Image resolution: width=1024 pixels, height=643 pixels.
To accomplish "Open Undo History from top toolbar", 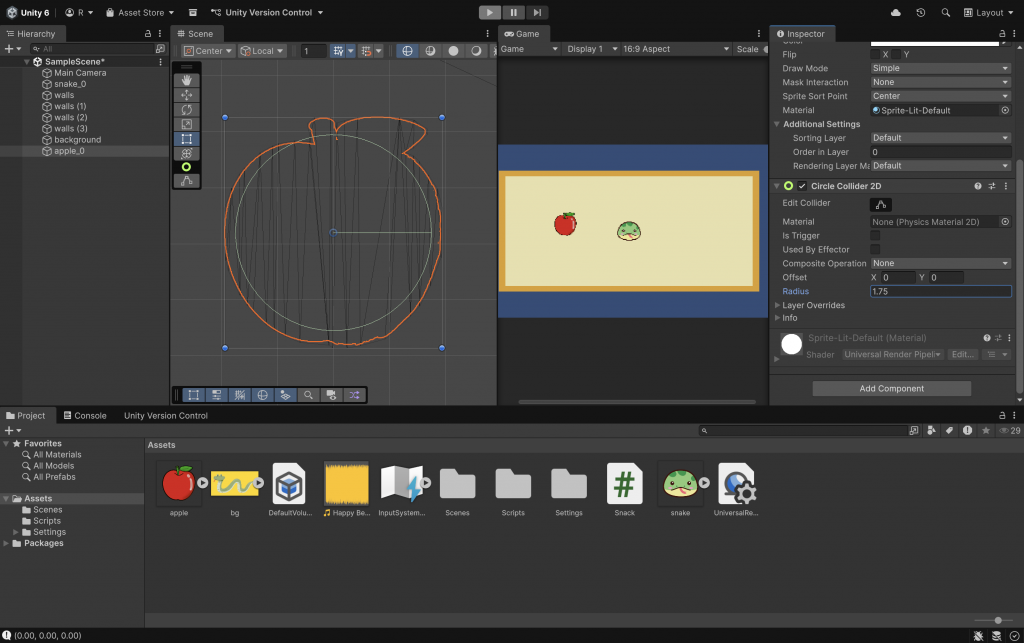I will (922, 13).
